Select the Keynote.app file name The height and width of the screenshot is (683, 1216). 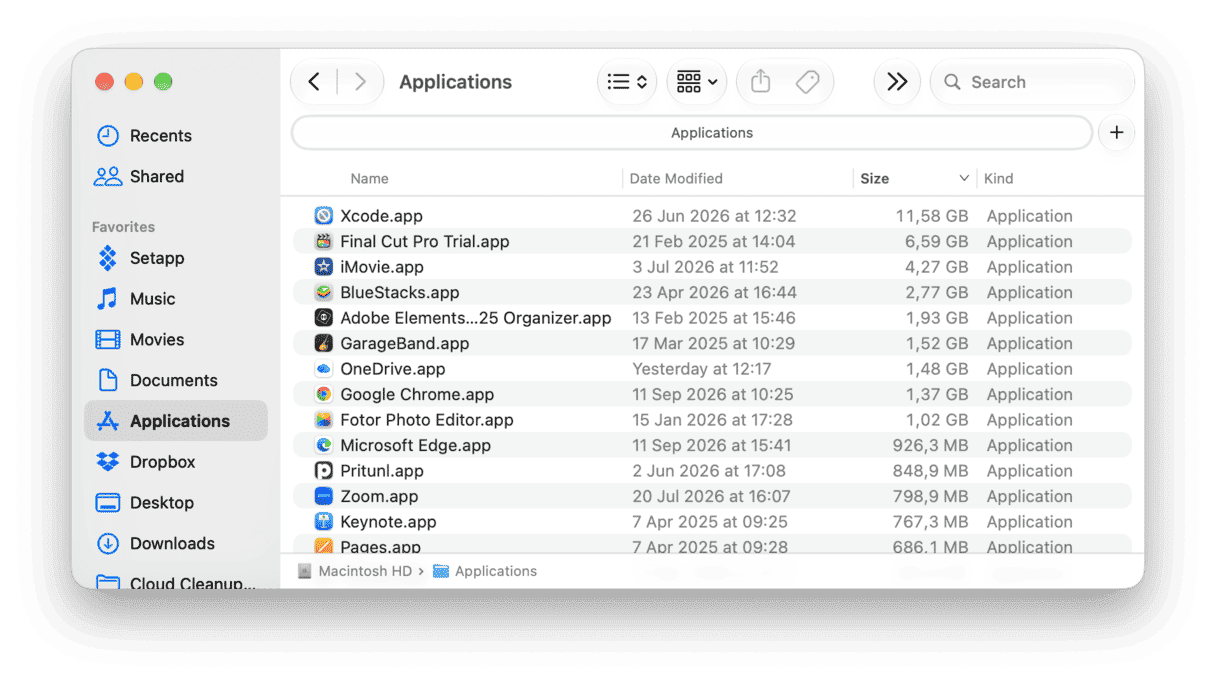tap(388, 522)
